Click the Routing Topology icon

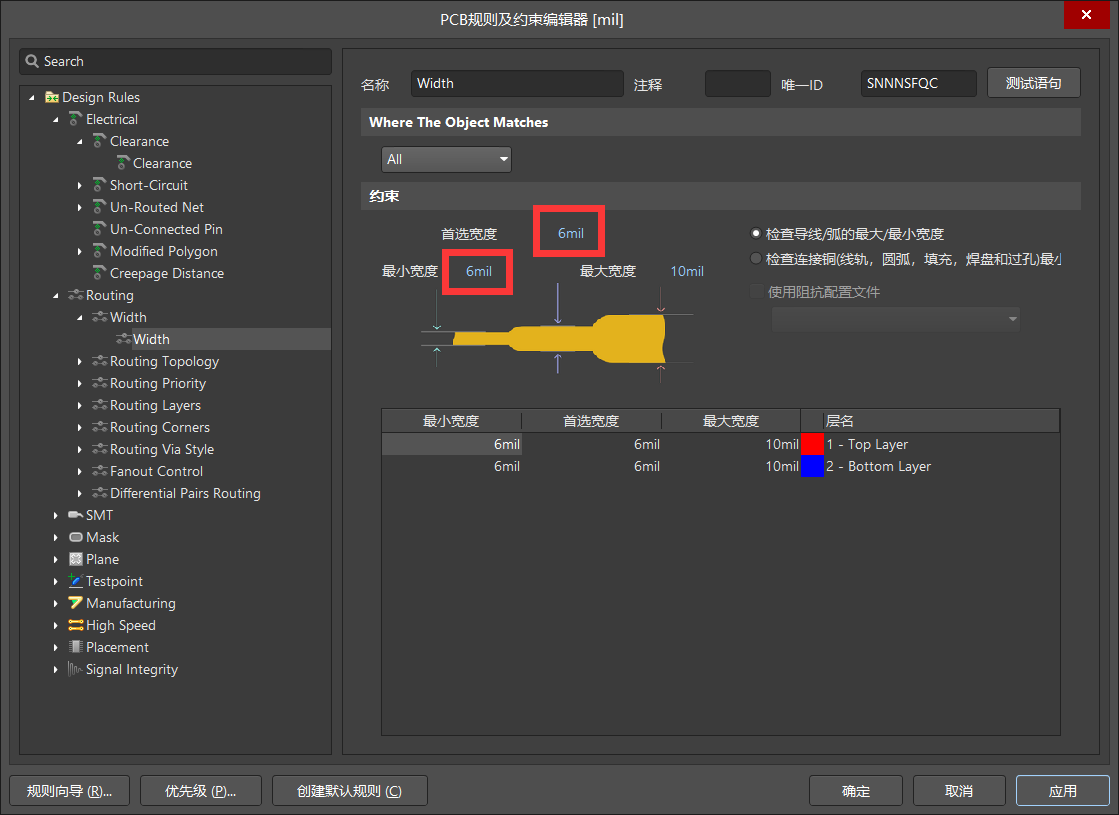click(100, 361)
